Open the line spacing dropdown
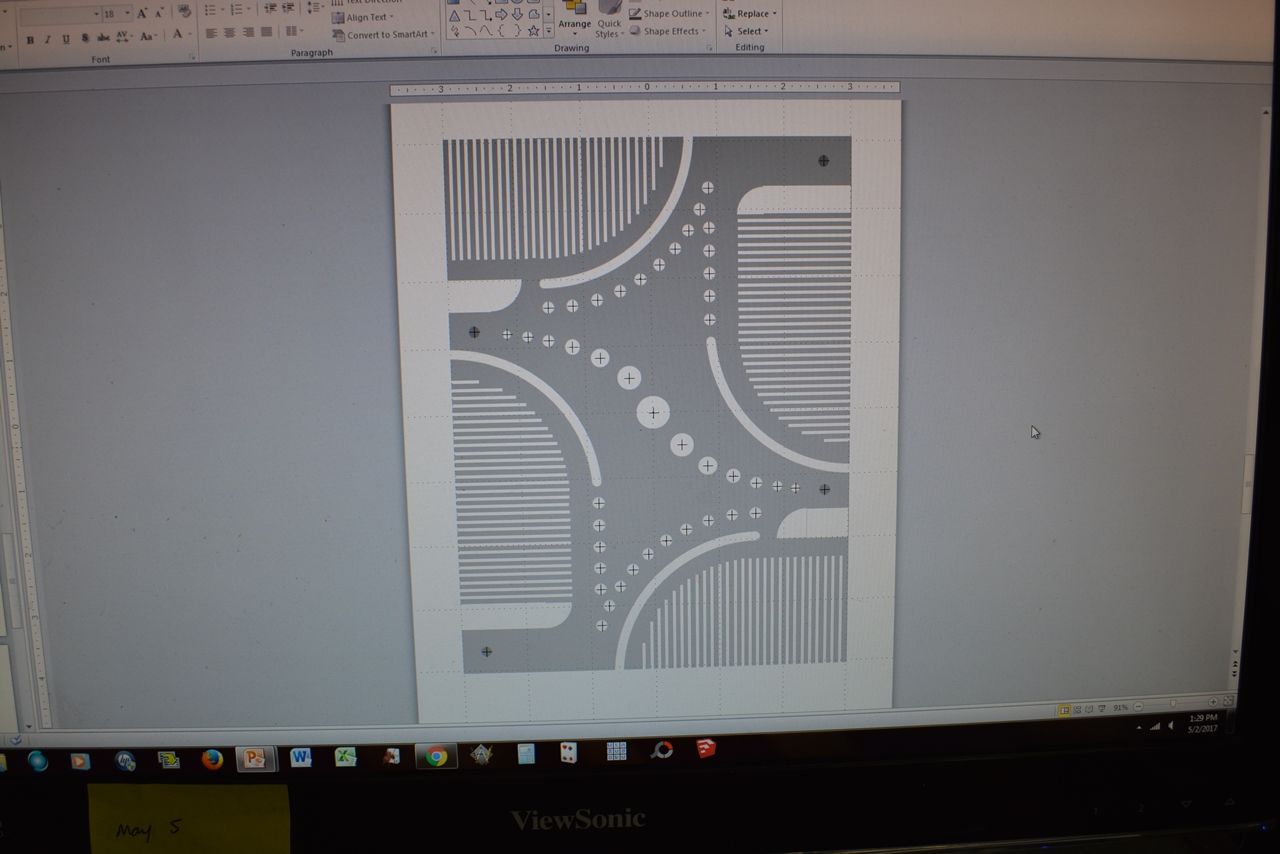1280x854 pixels. 315,8
